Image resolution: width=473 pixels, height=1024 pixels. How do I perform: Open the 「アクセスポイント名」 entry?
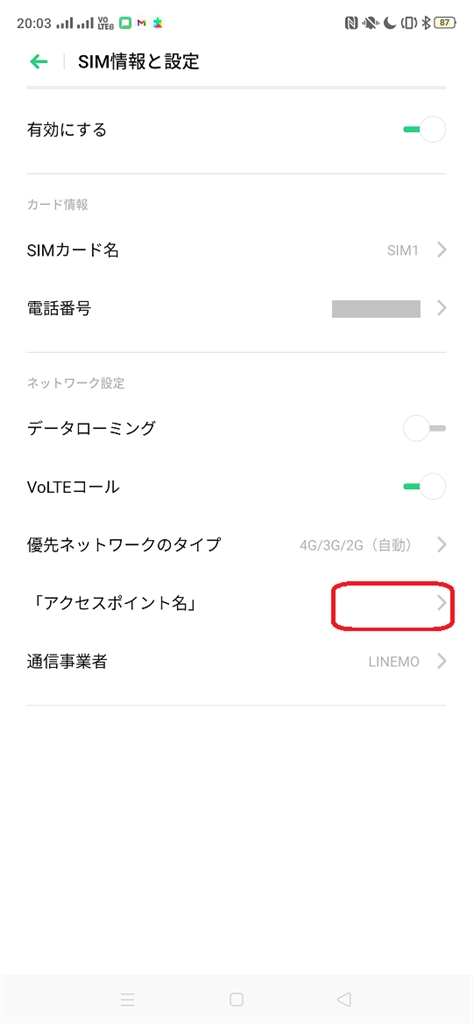pyautogui.click(x=236, y=603)
